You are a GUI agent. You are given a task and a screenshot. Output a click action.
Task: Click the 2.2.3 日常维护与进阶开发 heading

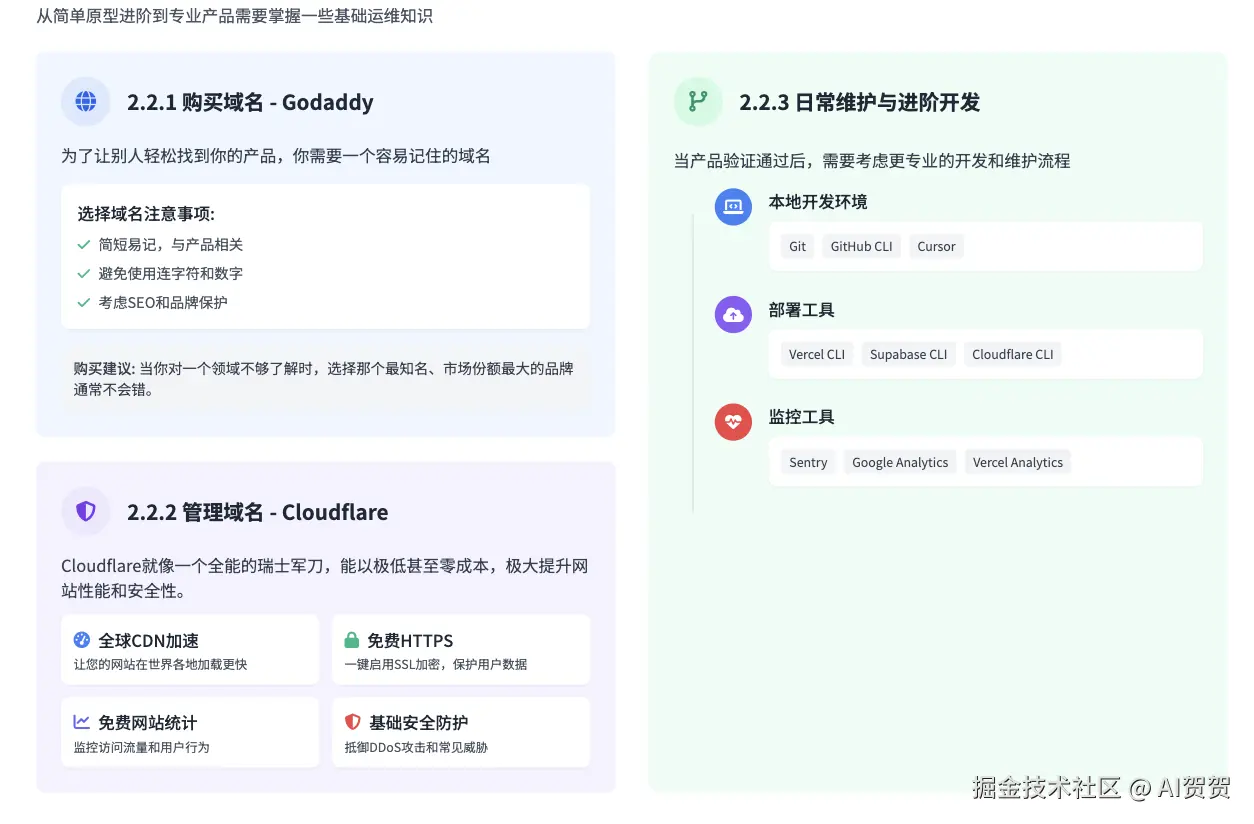click(x=859, y=102)
